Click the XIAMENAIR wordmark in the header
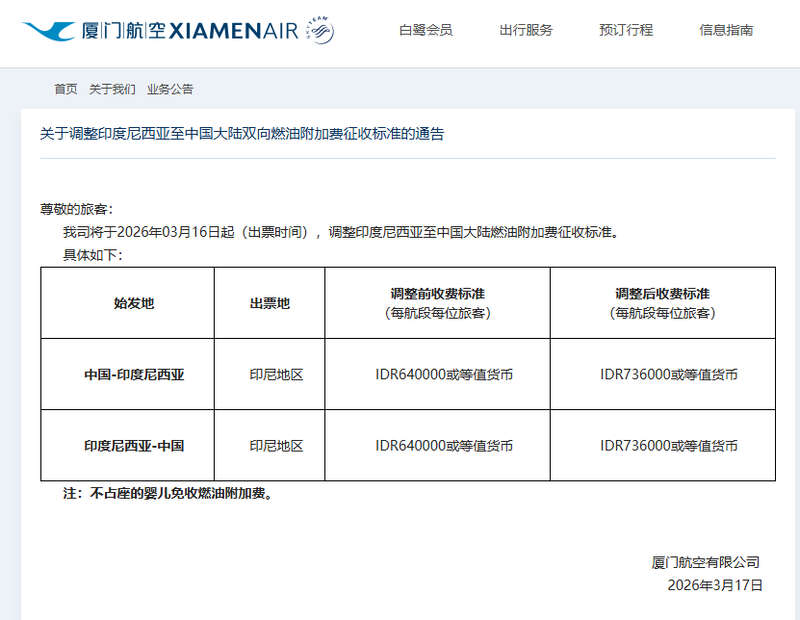Screen dimensions: 800x620 235,32
